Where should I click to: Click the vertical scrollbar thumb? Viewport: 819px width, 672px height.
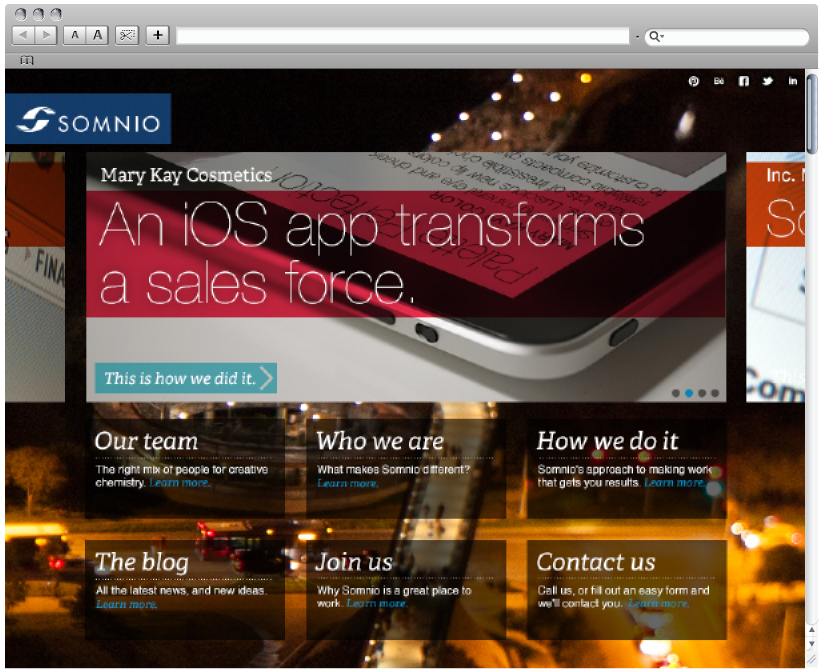(812, 114)
